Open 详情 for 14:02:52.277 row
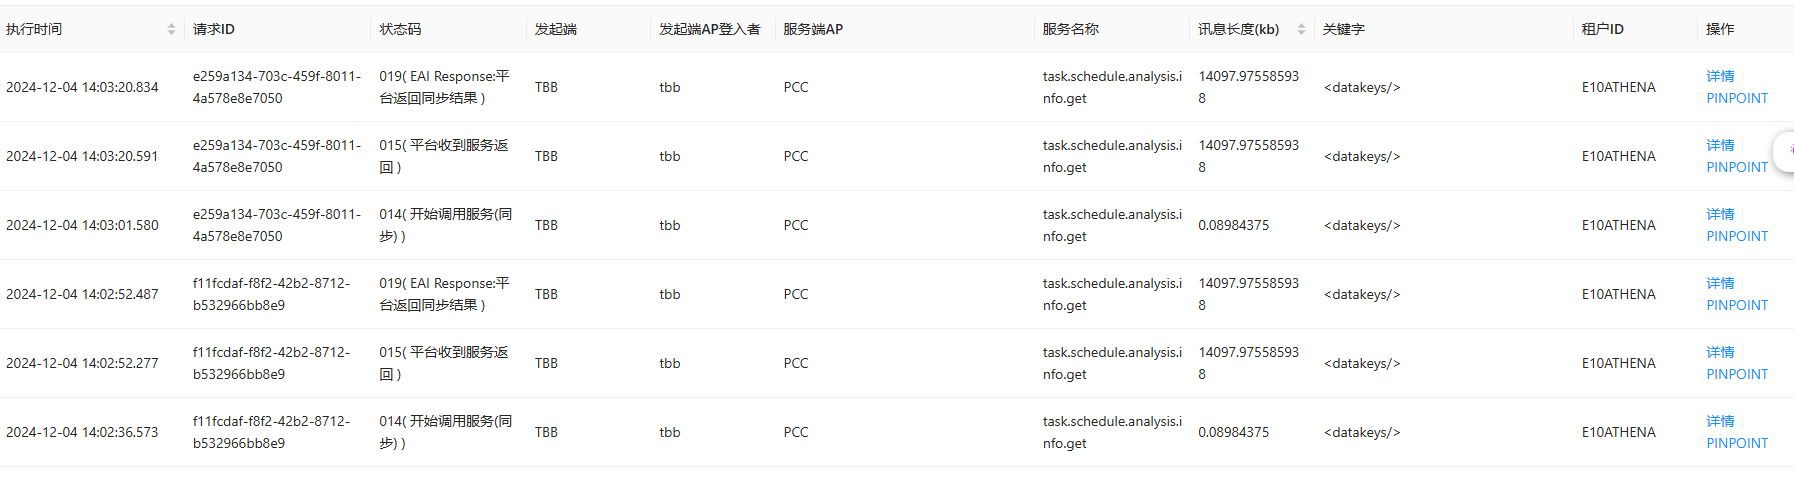The image size is (1794, 477). point(1720,352)
